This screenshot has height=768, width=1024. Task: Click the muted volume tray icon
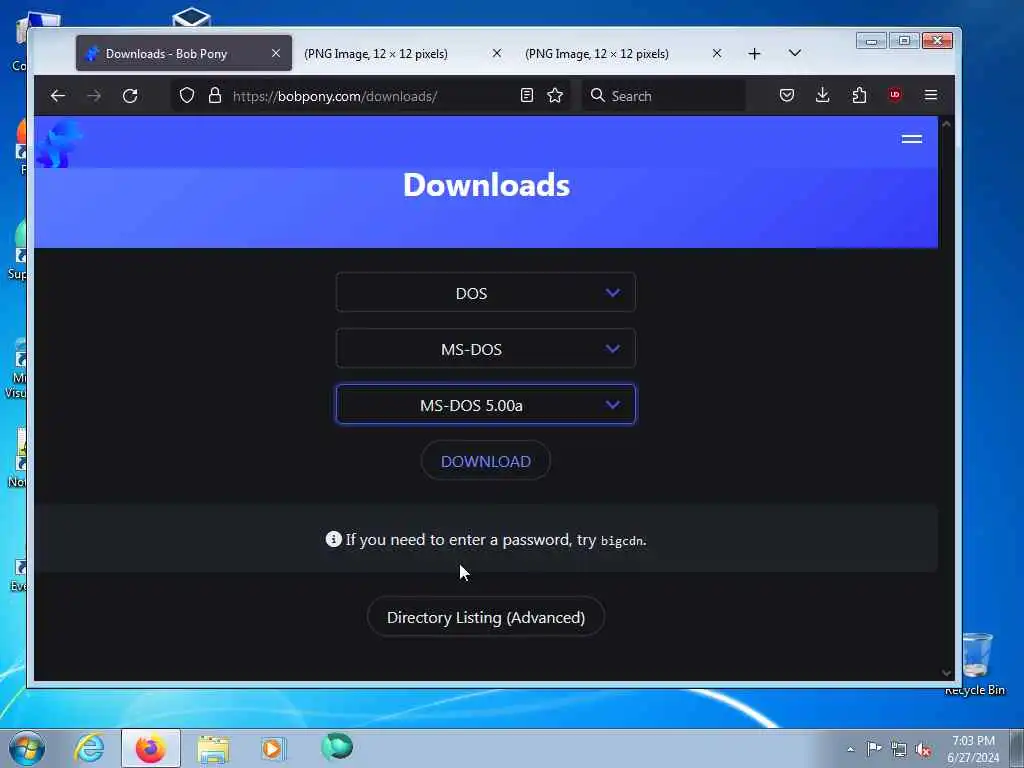[x=923, y=749]
